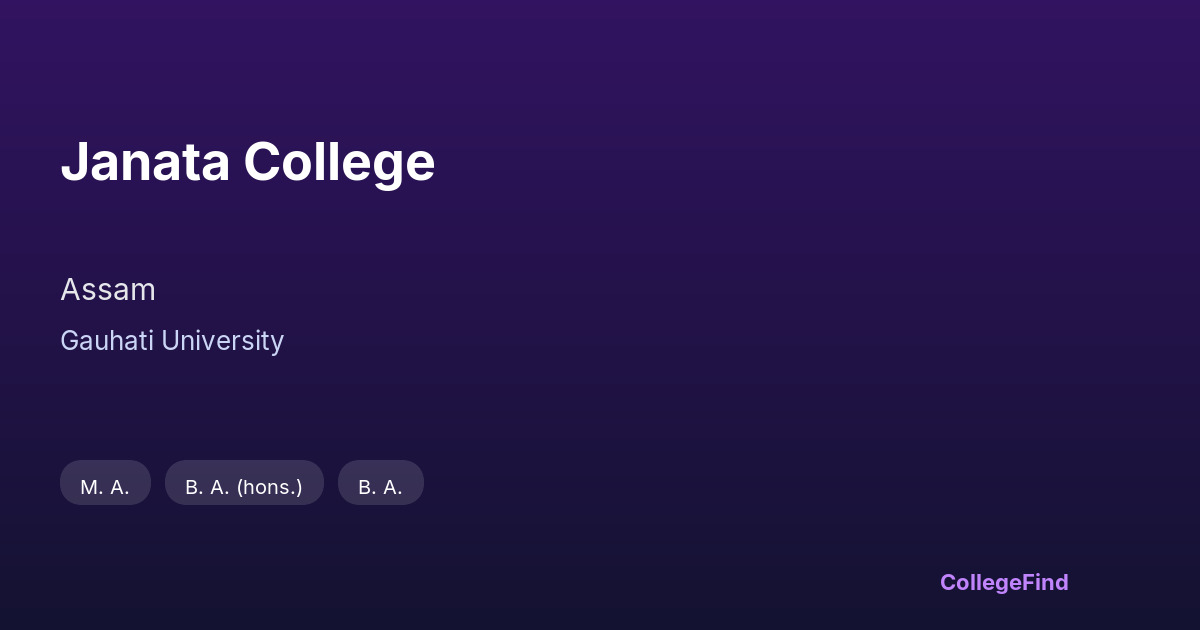
Task: Open the Gauhati University affiliation link
Action: [172, 341]
